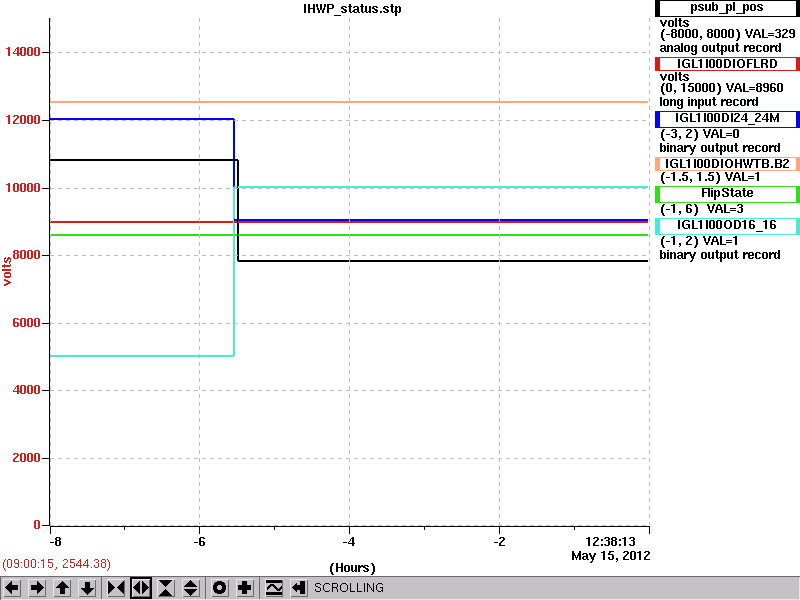The height and width of the screenshot is (600, 800).
Task: Zoom out vertically using the up-down triangles button
Action: point(191,588)
